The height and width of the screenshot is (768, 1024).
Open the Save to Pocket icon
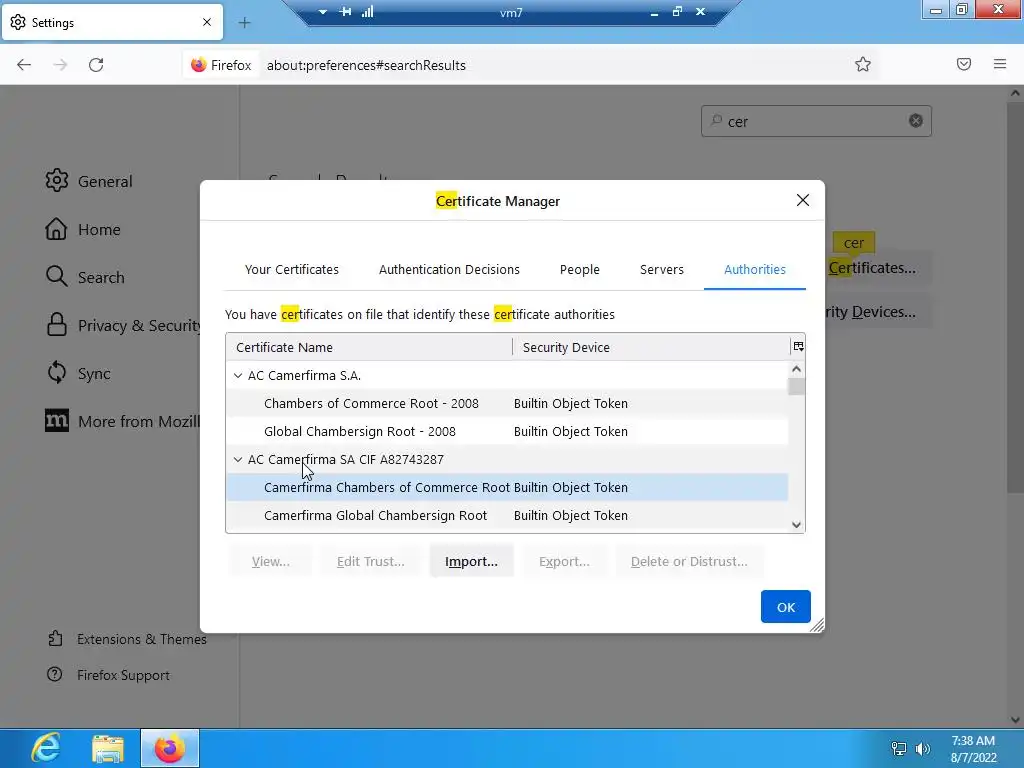point(964,64)
